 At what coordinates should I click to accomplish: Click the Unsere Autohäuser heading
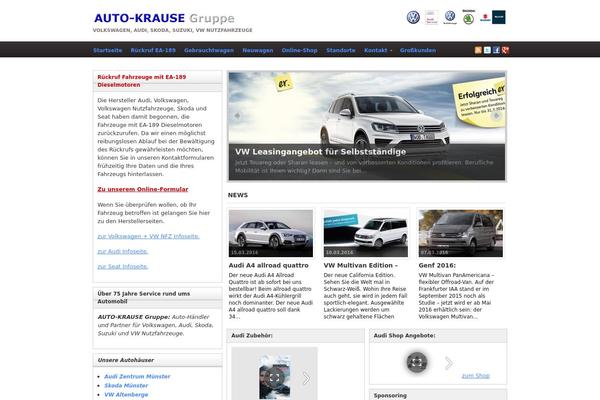tap(126, 360)
